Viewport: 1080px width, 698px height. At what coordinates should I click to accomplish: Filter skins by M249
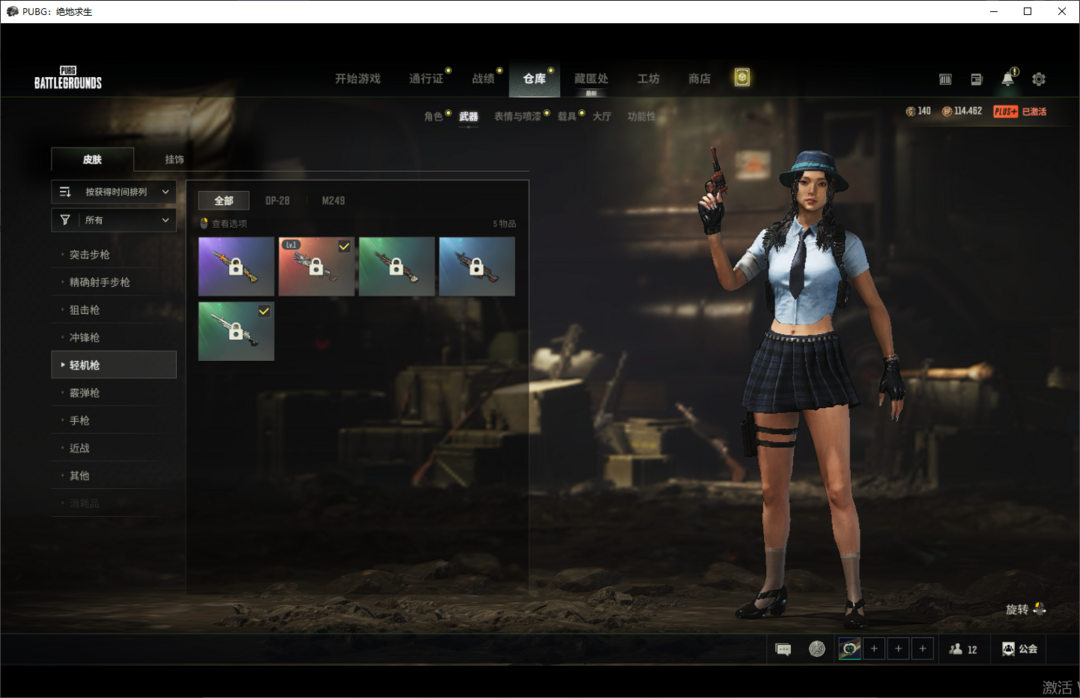[333, 201]
